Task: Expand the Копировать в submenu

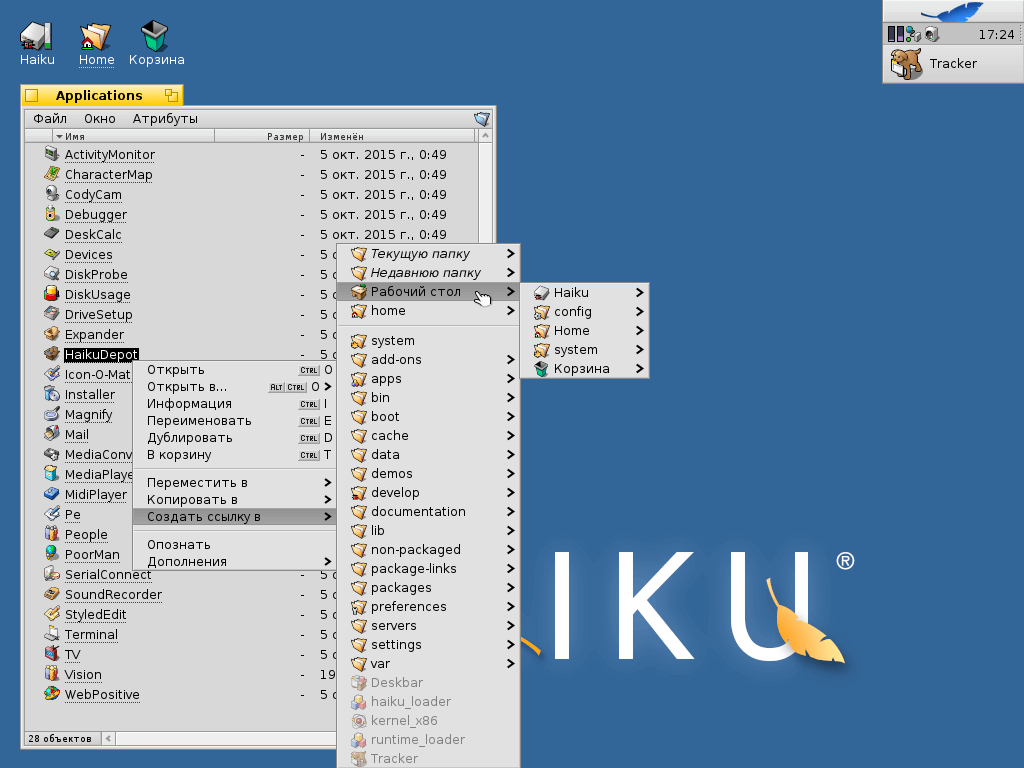Action: click(234, 500)
